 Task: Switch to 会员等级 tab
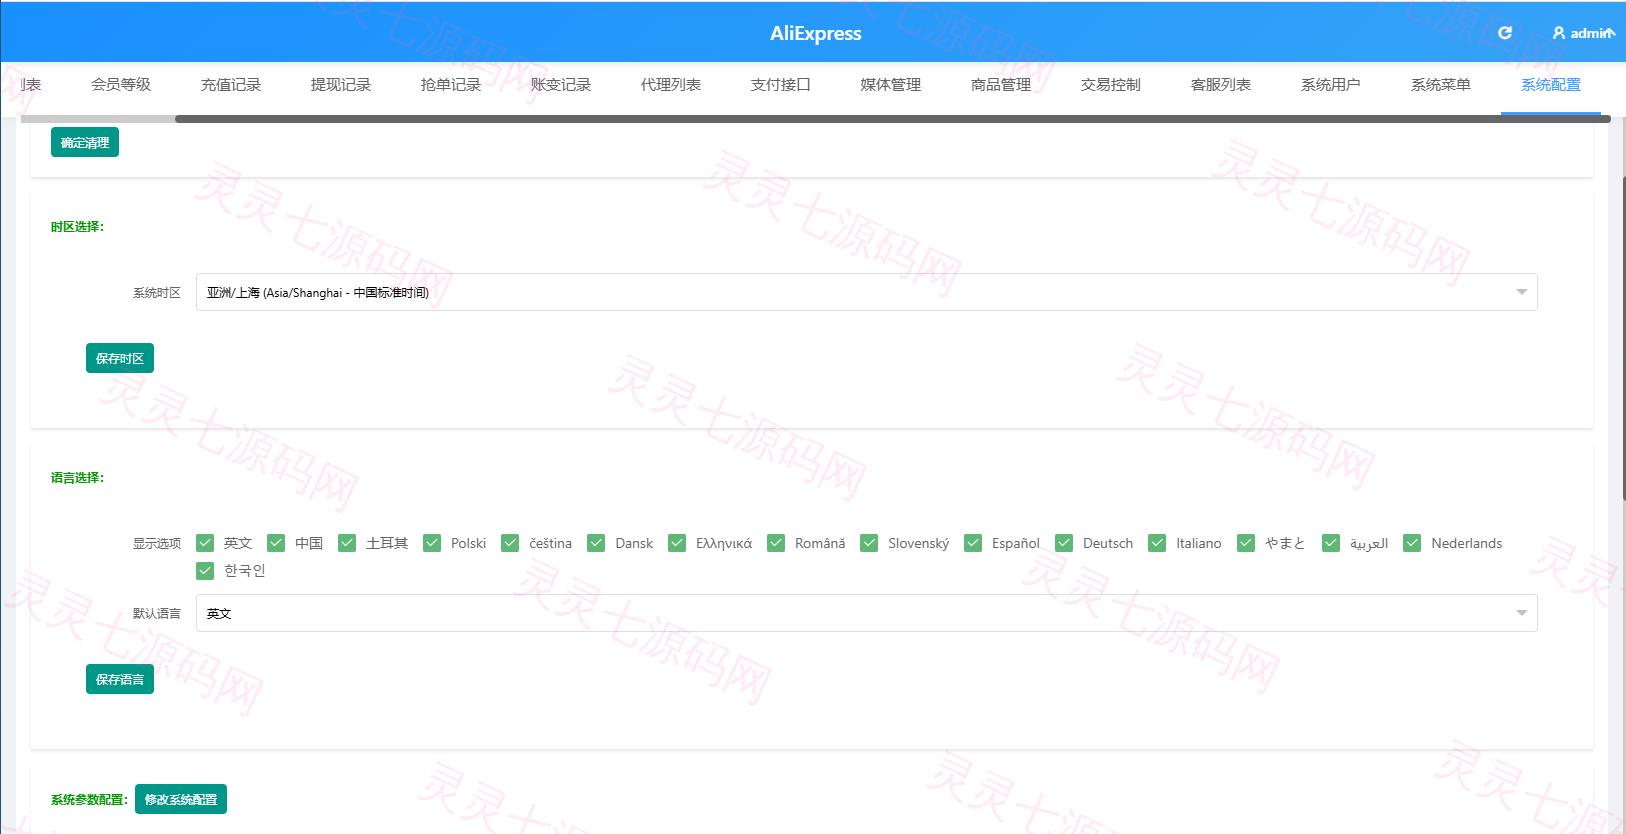pyautogui.click(x=121, y=85)
